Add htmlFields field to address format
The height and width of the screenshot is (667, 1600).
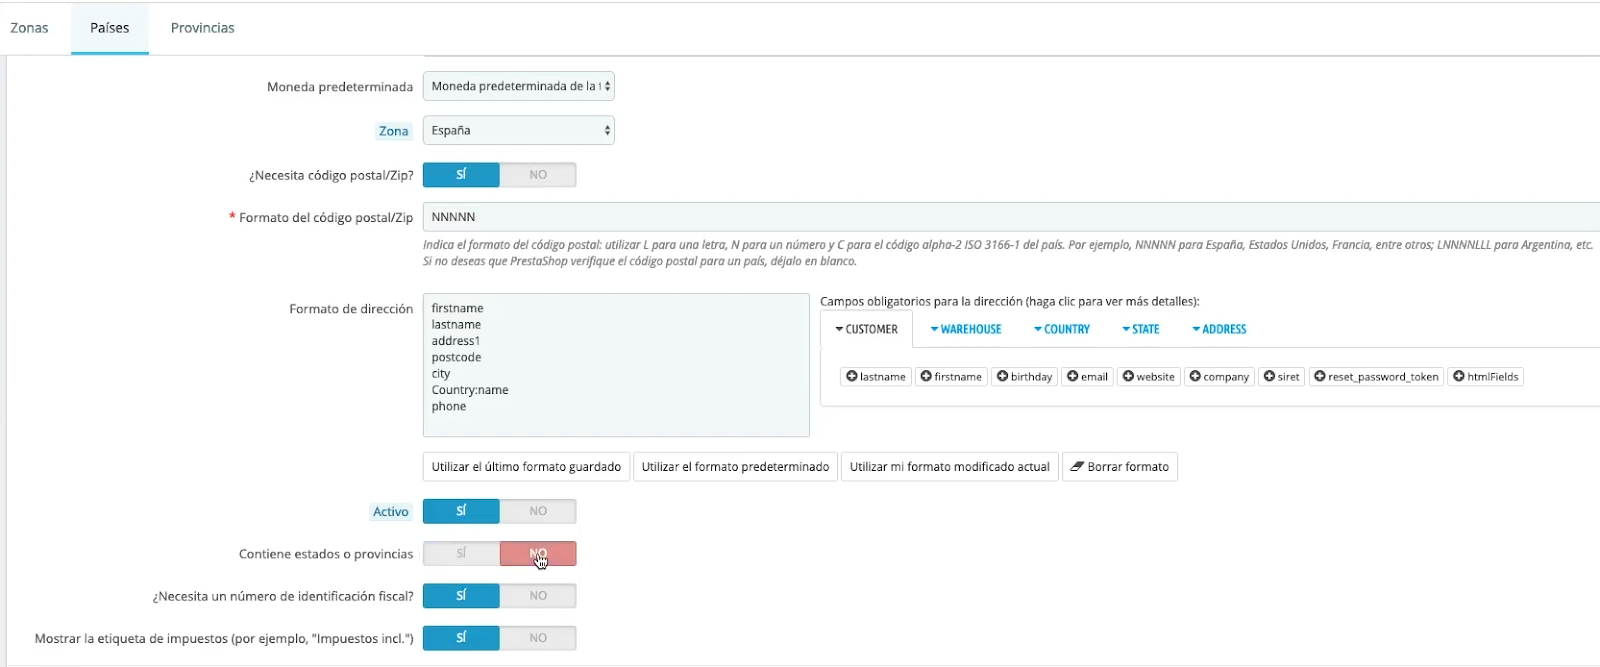(1485, 377)
